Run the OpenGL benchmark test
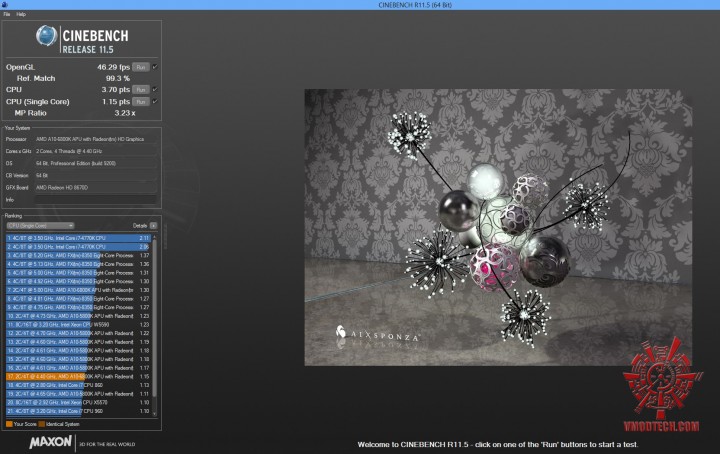The width and height of the screenshot is (720, 454). 140,66
